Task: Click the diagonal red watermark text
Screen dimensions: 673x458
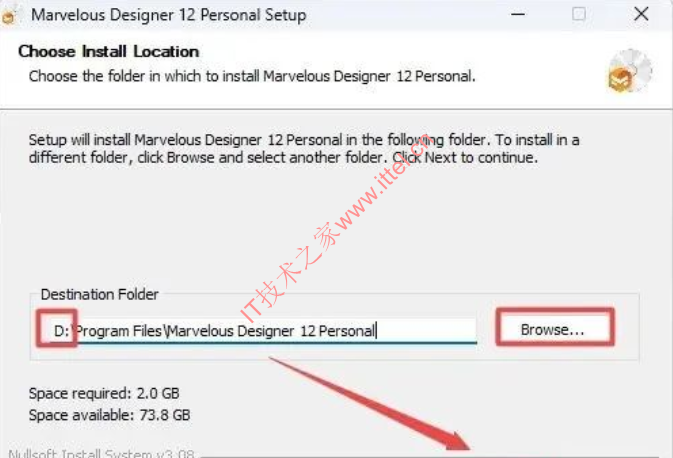Action: [x=336, y=228]
